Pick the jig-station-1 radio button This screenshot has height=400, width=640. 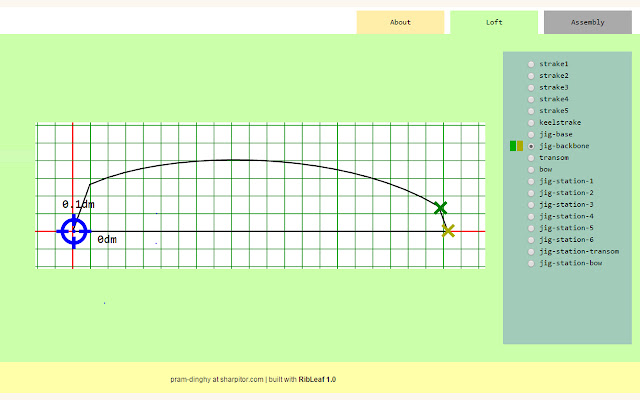(531, 181)
